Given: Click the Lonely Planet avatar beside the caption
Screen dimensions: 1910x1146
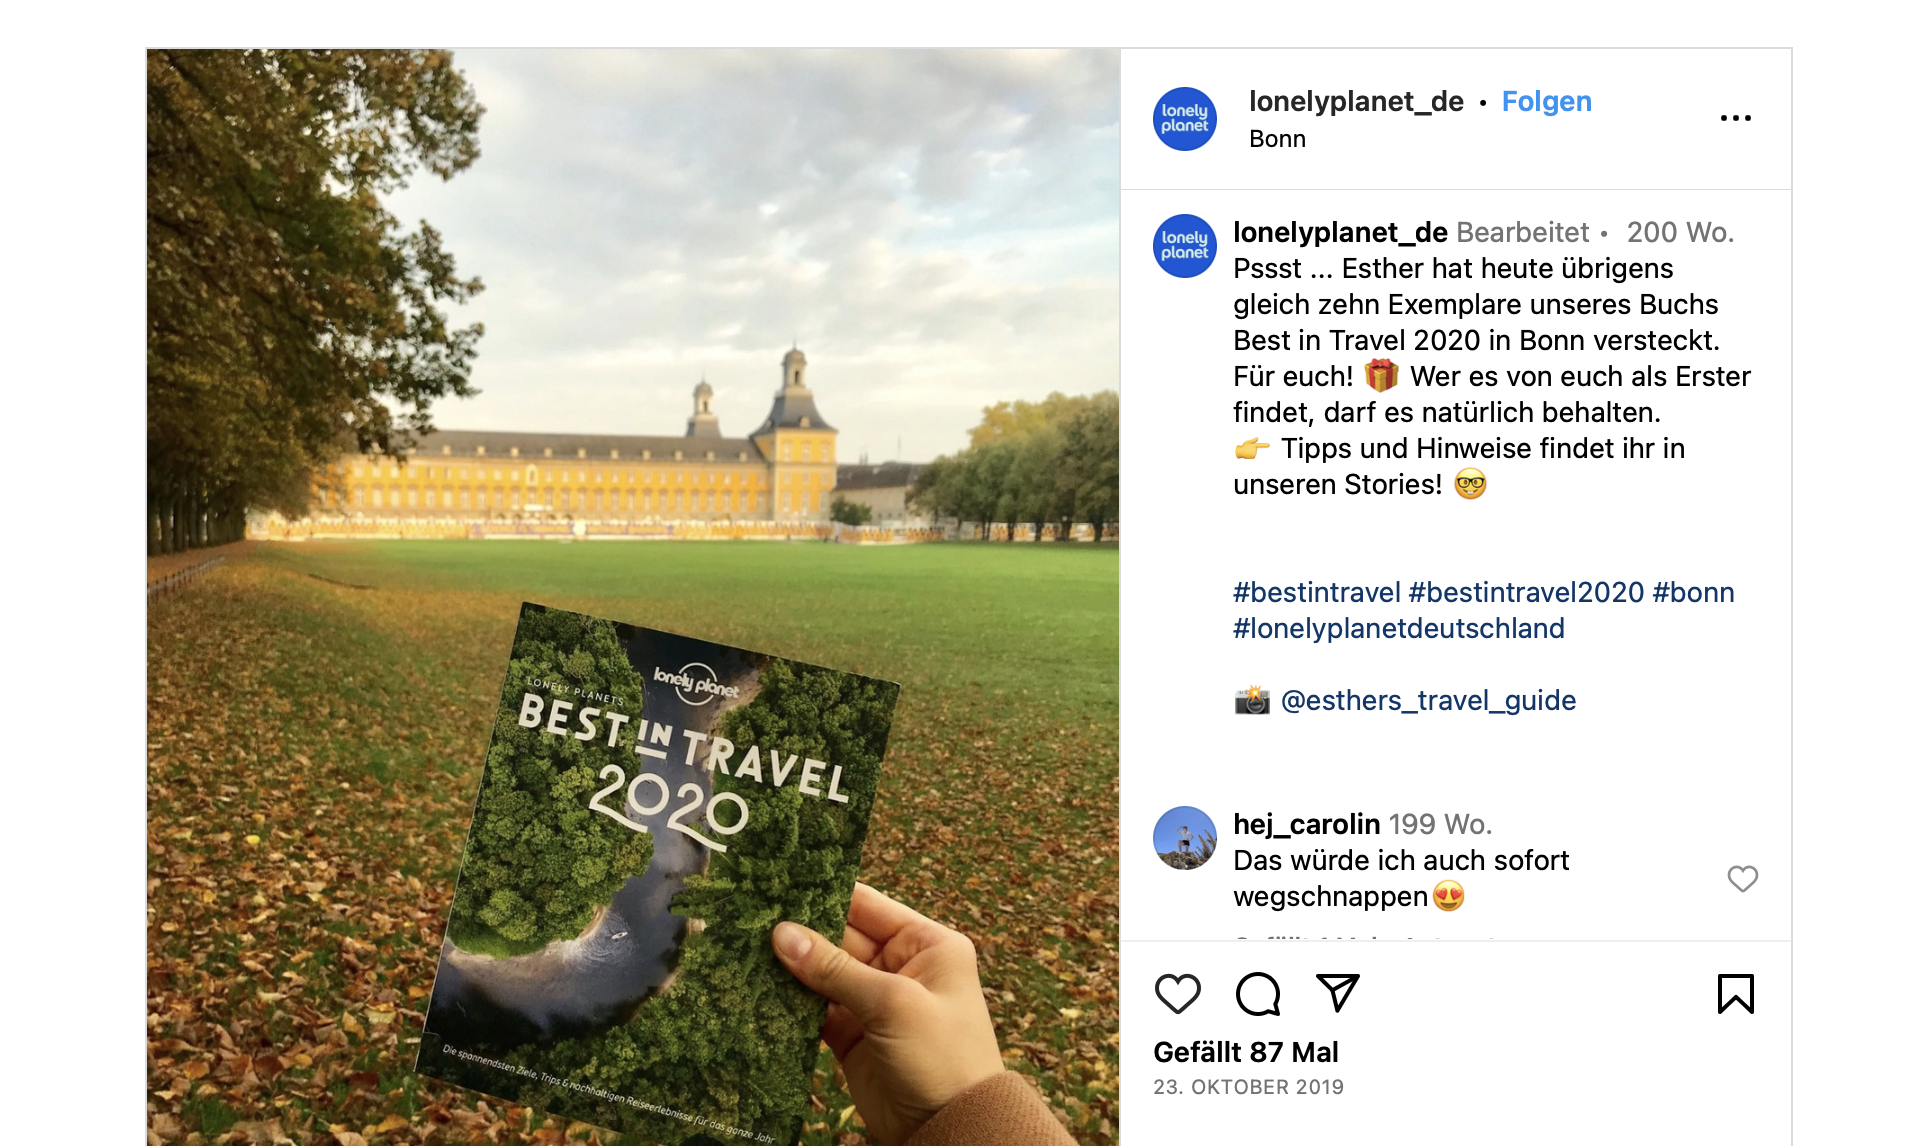Looking at the screenshot, I should [1185, 246].
